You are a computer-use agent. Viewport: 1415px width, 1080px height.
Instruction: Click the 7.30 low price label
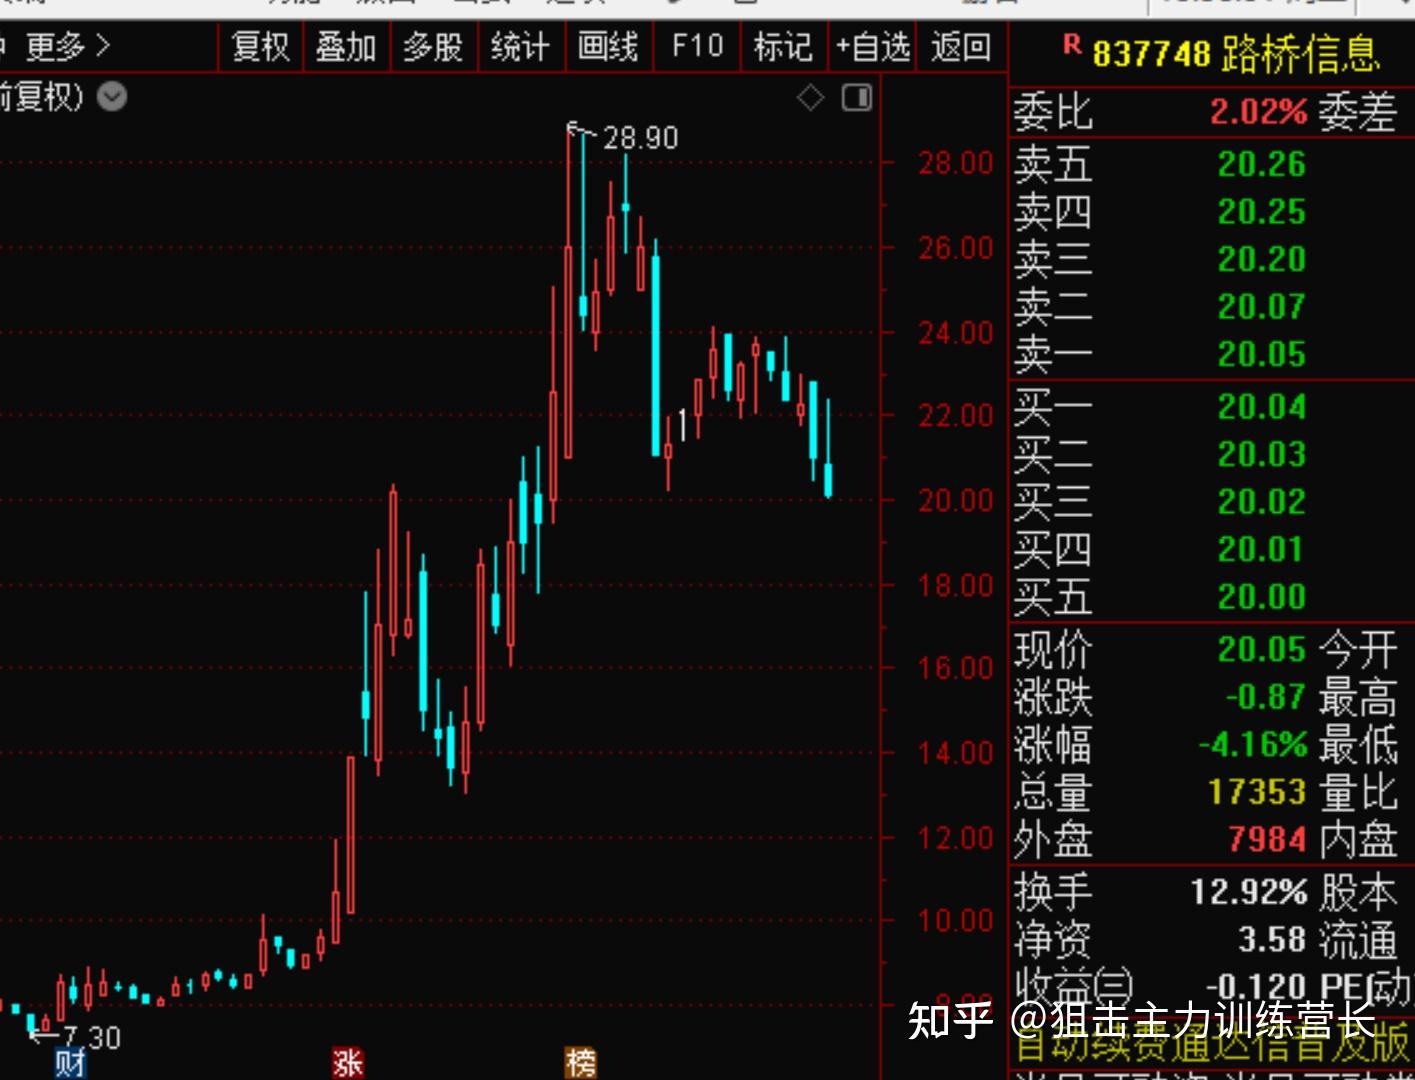click(92, 1038)
